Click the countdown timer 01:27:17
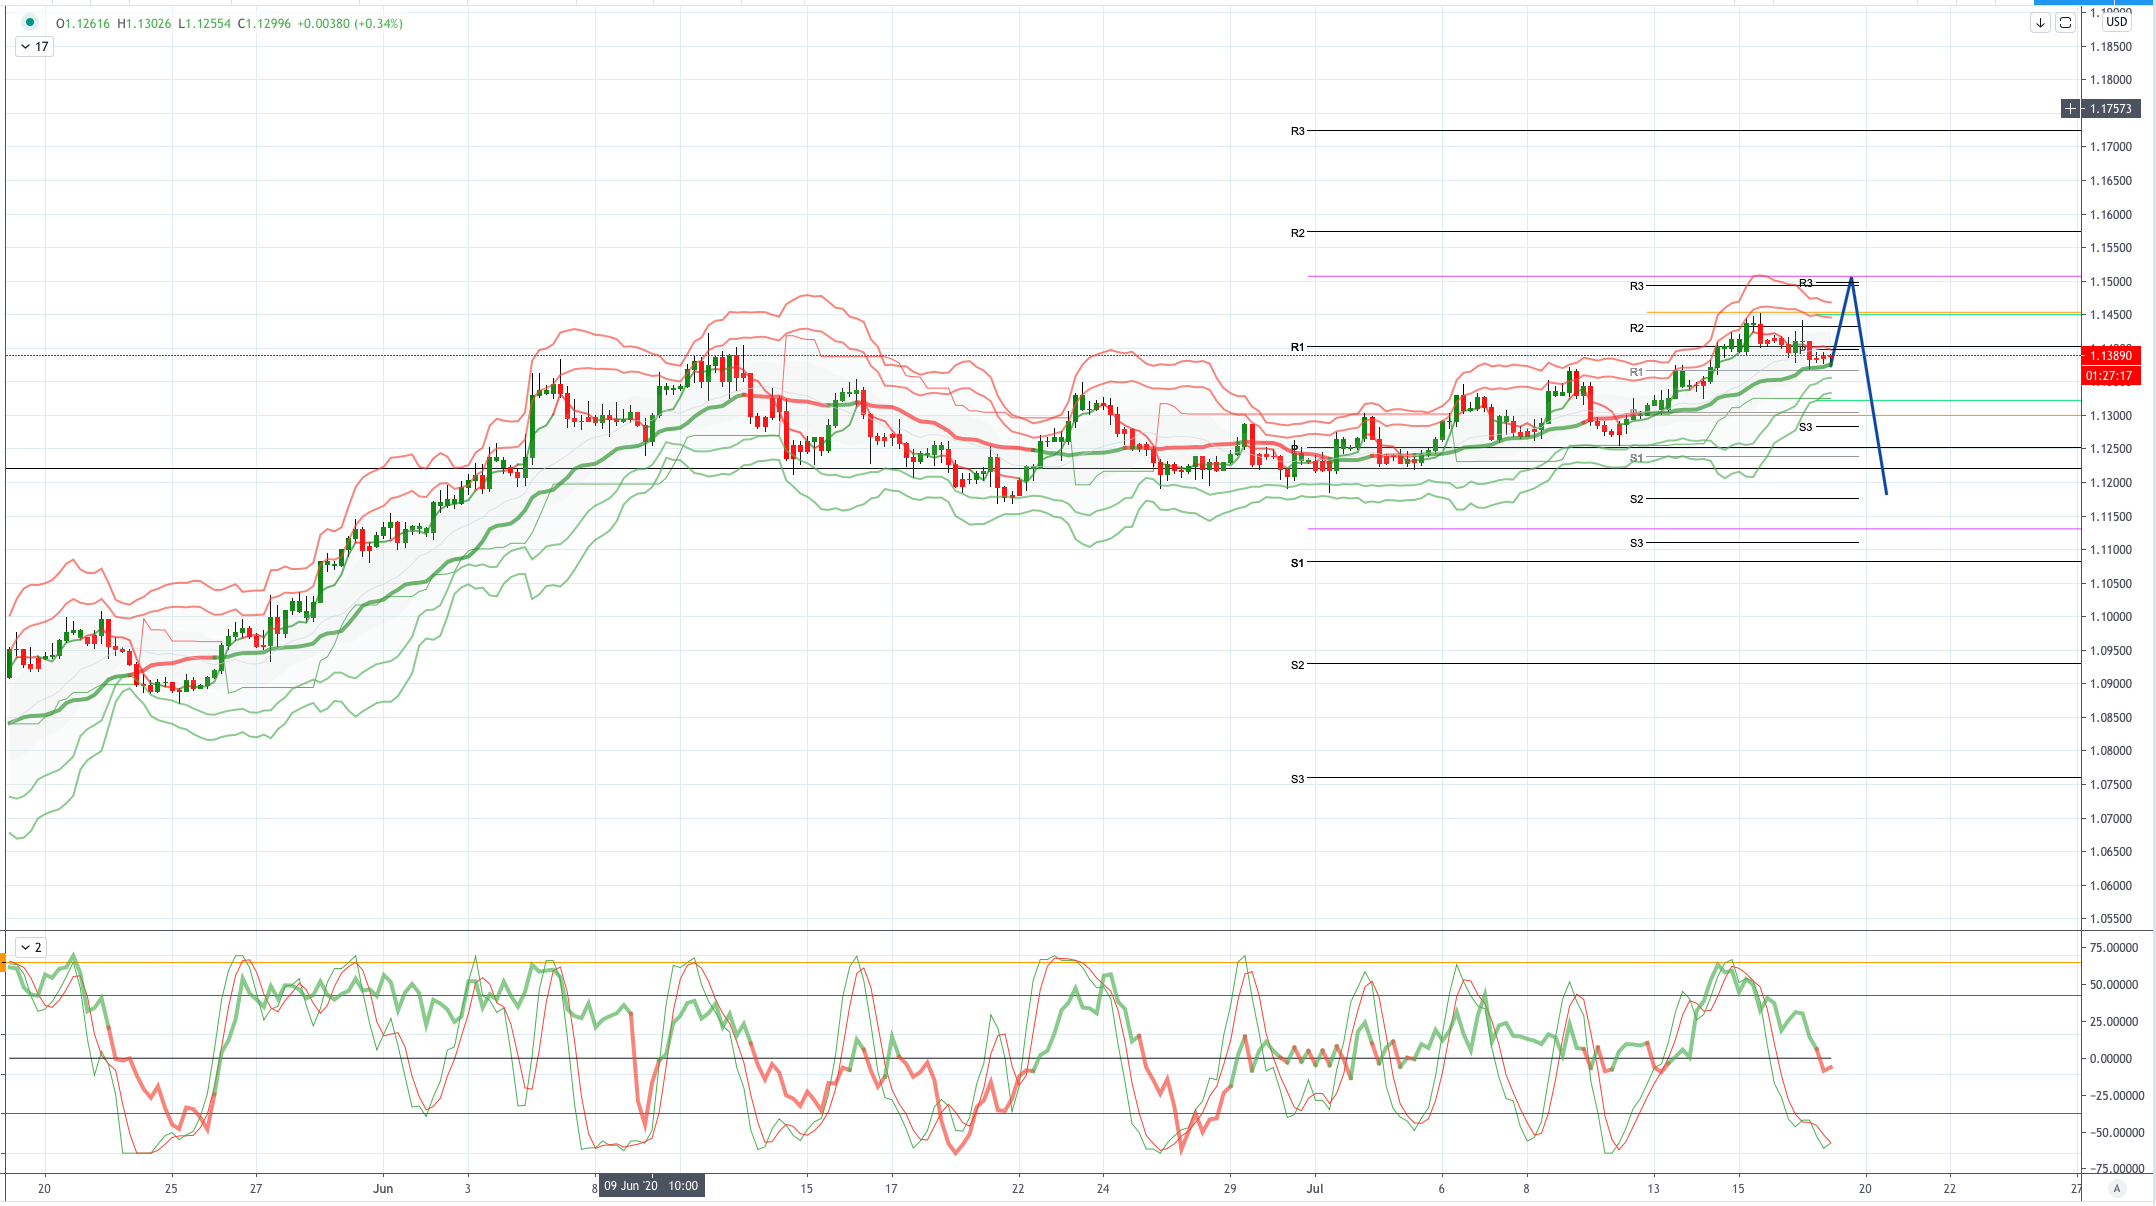Image resolution: width=2156 pixels, height=1206 pixels. click(2111, 376)
